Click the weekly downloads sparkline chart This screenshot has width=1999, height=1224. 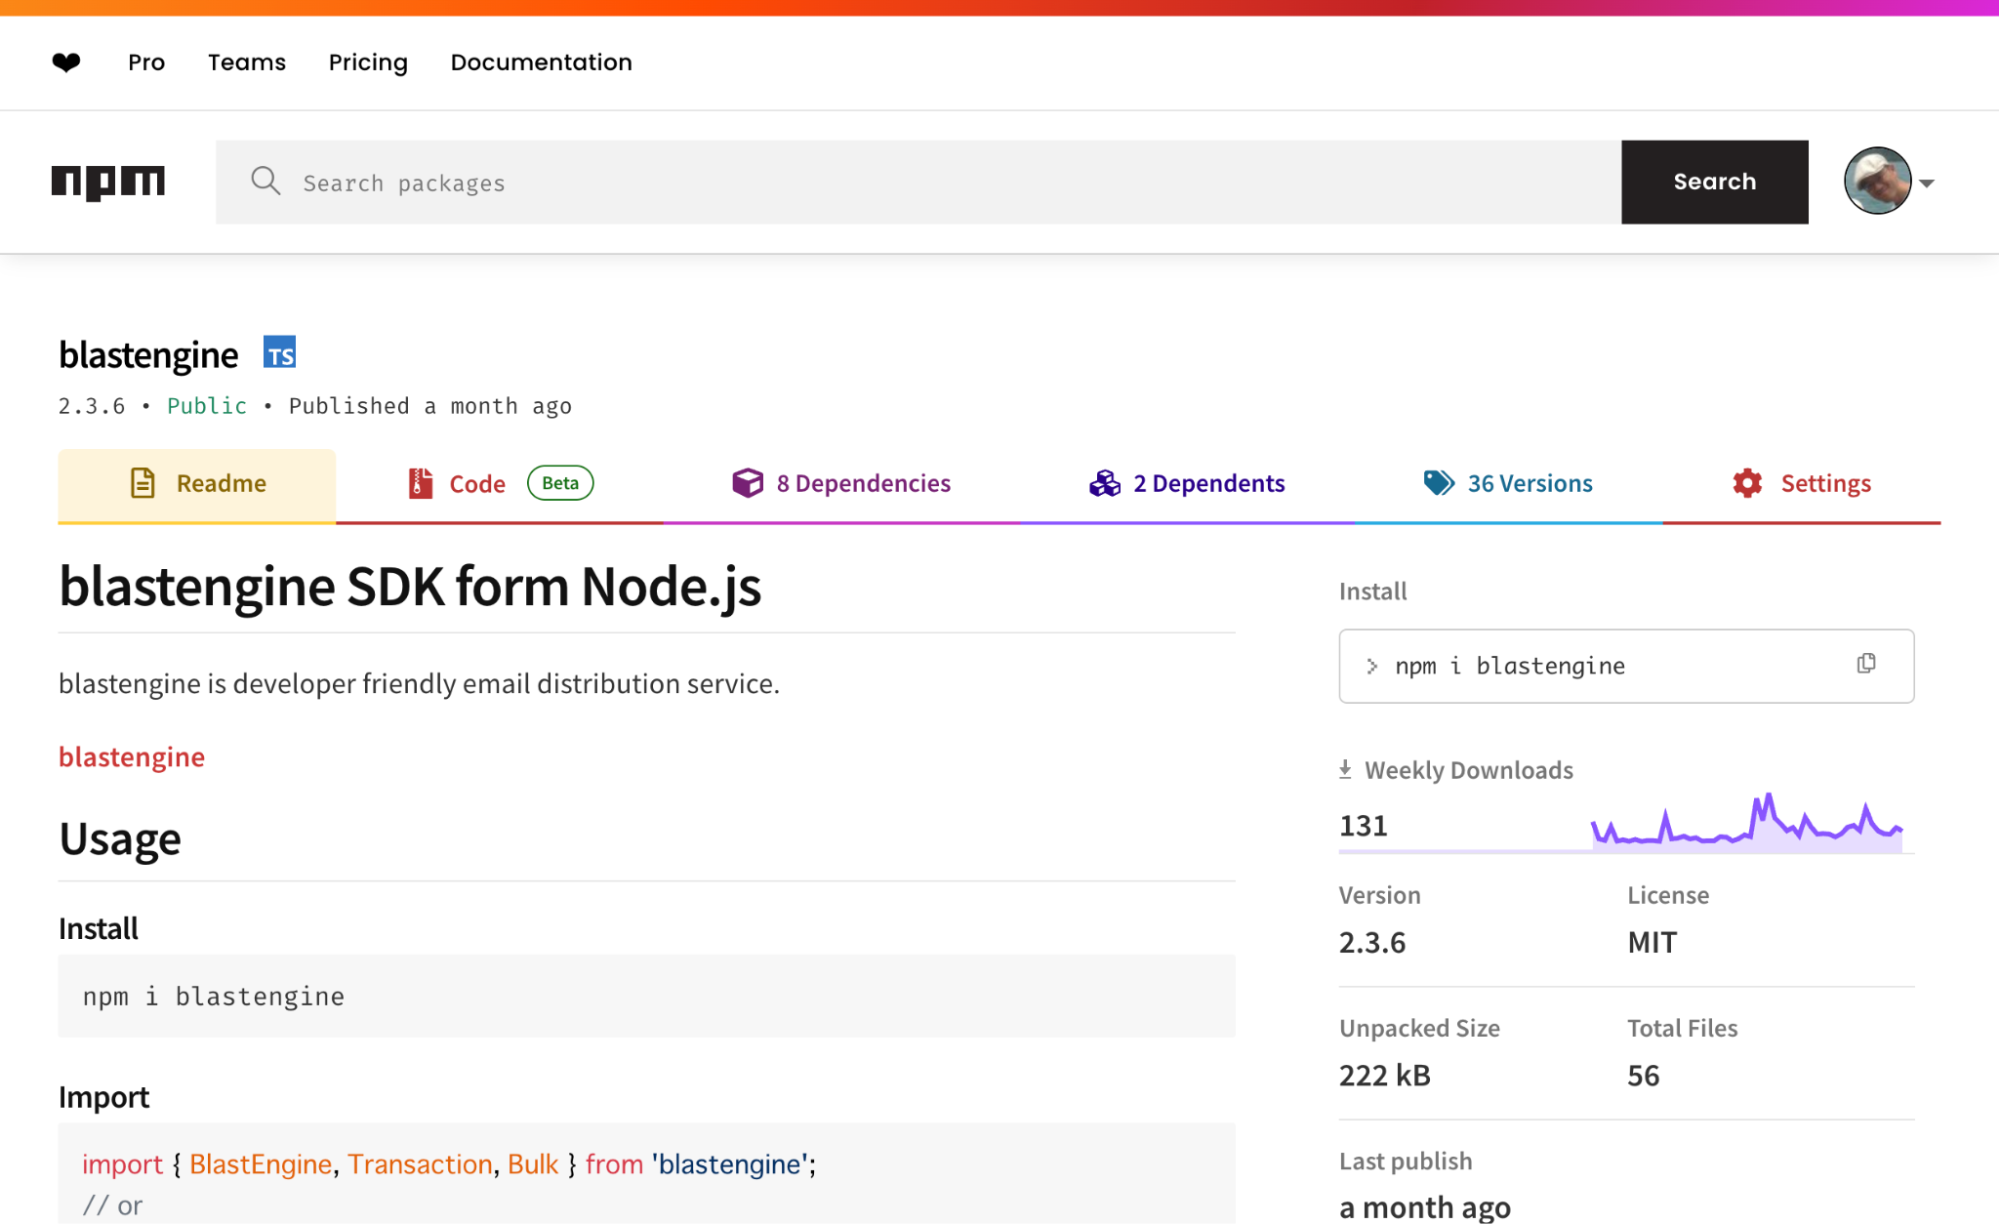(1746, 822)
